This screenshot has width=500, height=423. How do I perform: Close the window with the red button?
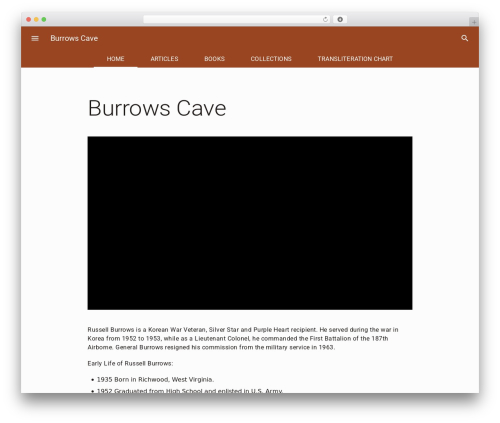(29, 19)
